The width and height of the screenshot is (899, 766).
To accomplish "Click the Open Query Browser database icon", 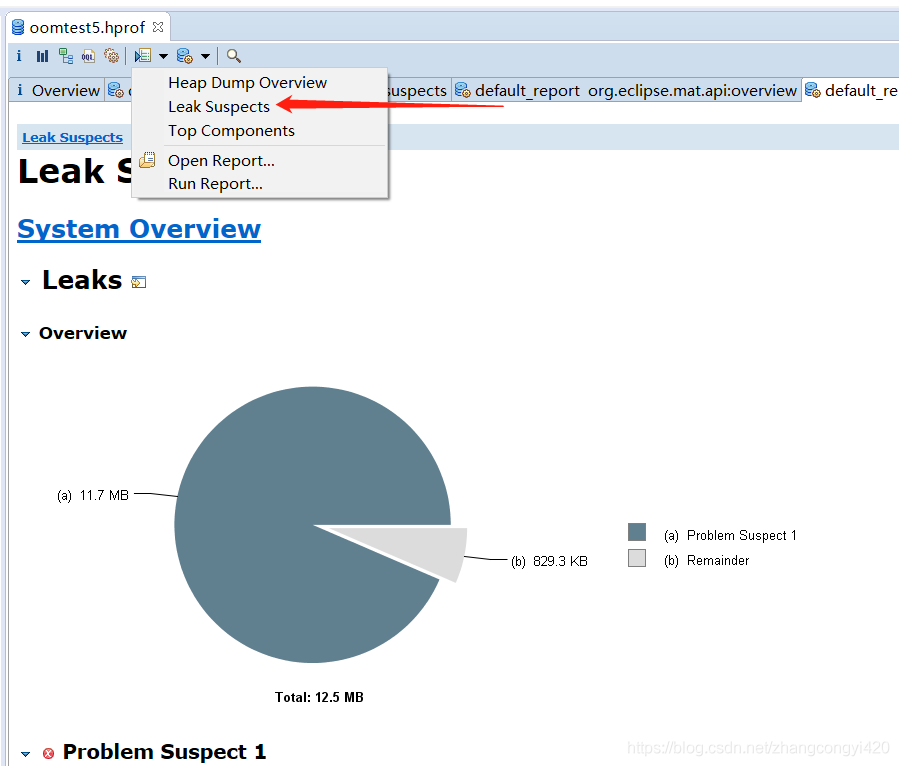I will point(185,56).
